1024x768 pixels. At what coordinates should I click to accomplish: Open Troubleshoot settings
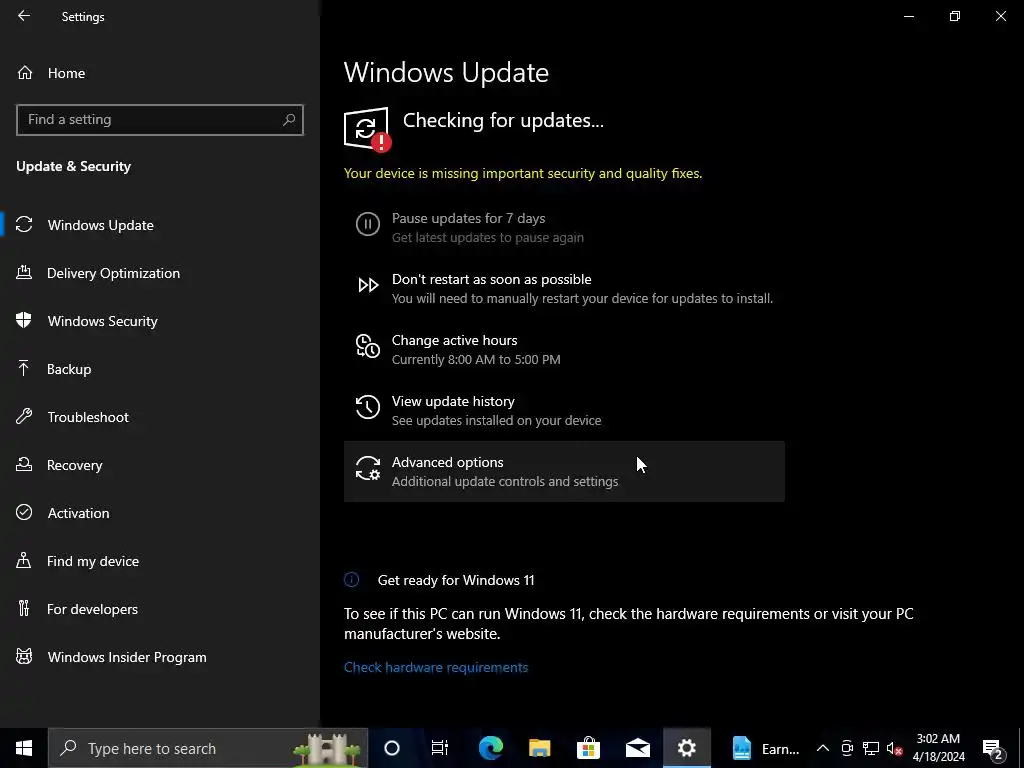tap(160, 417)
